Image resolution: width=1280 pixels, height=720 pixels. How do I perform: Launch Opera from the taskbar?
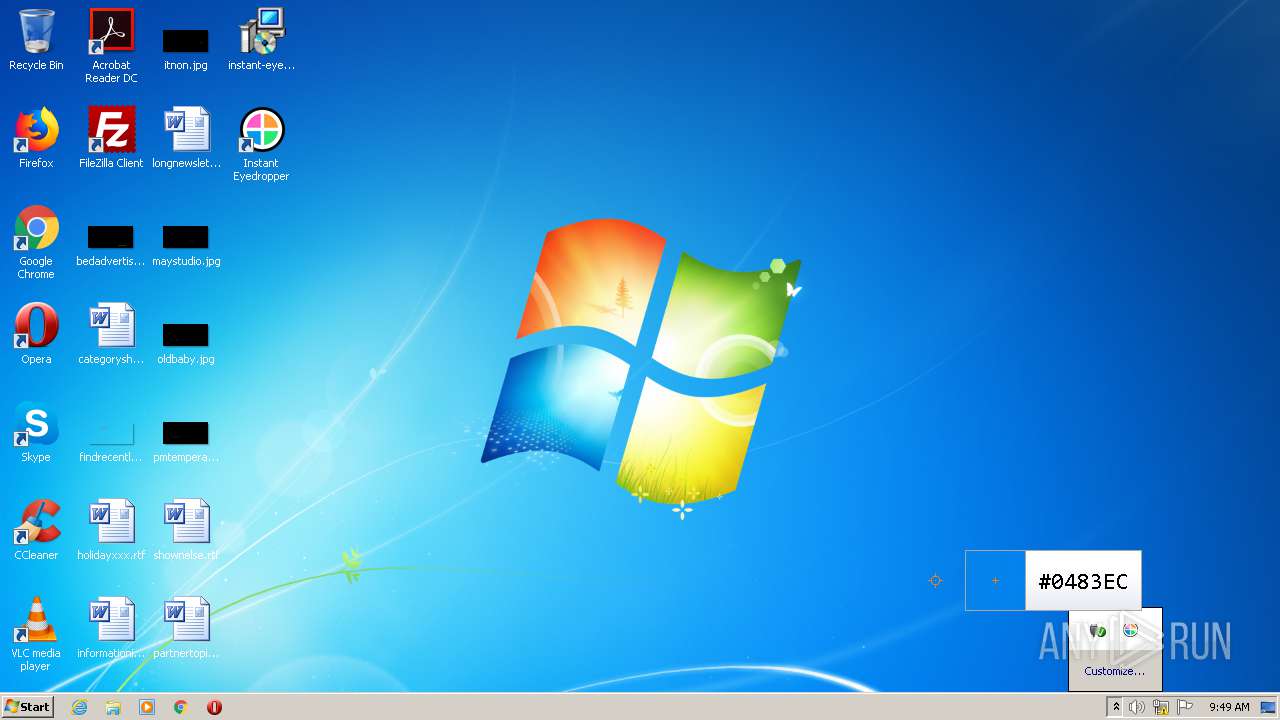click(x=214, y=707)
